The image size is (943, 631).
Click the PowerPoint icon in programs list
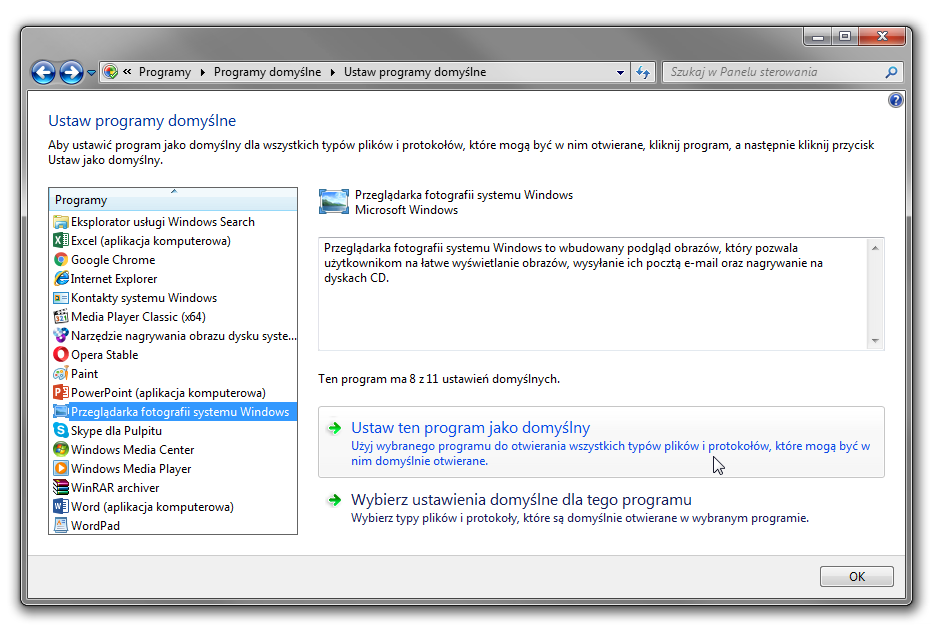tap(61, 393)
